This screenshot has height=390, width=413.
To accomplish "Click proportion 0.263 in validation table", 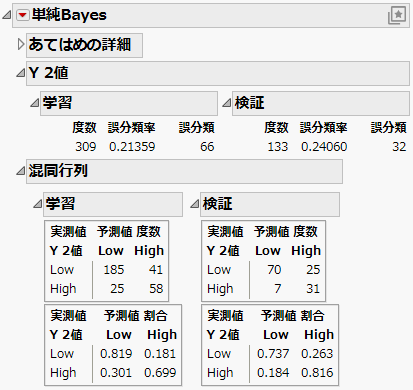I will pyautogui.click(x=317, y=354).
